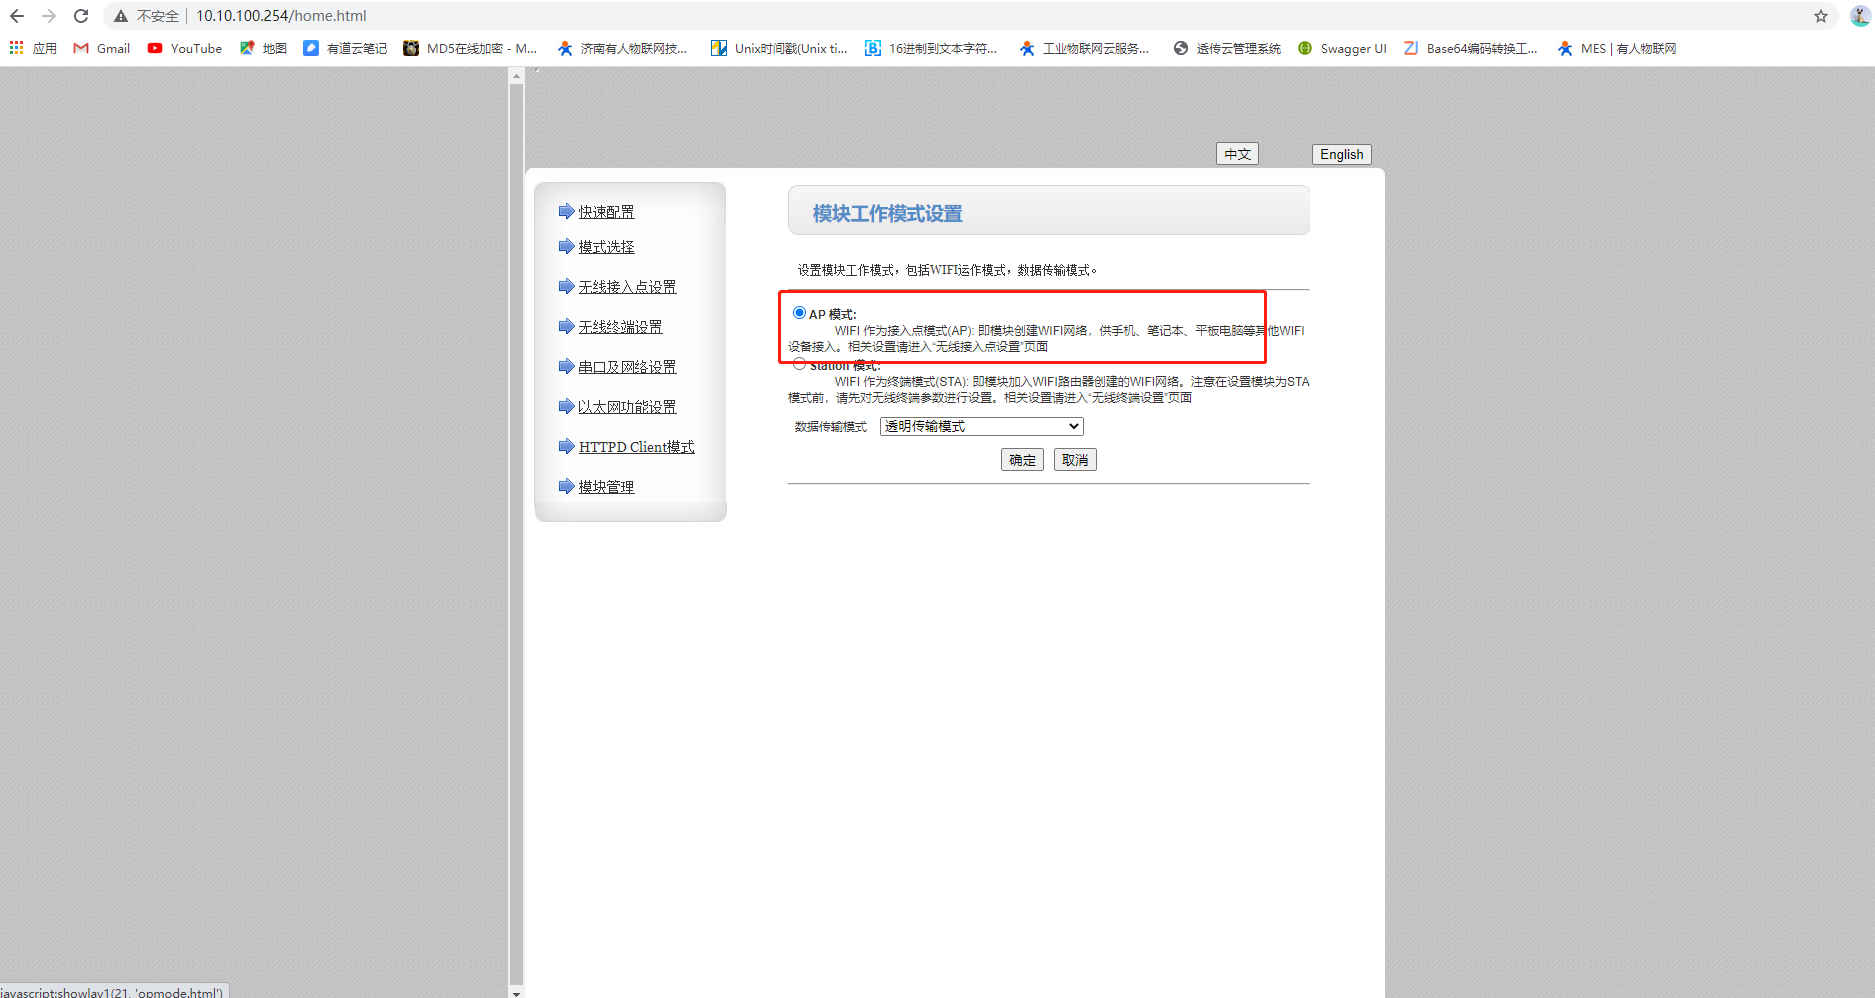1875x998 pixels.
Task: Select the Station 模式 radio button
Action: click(x=799, y=364)
